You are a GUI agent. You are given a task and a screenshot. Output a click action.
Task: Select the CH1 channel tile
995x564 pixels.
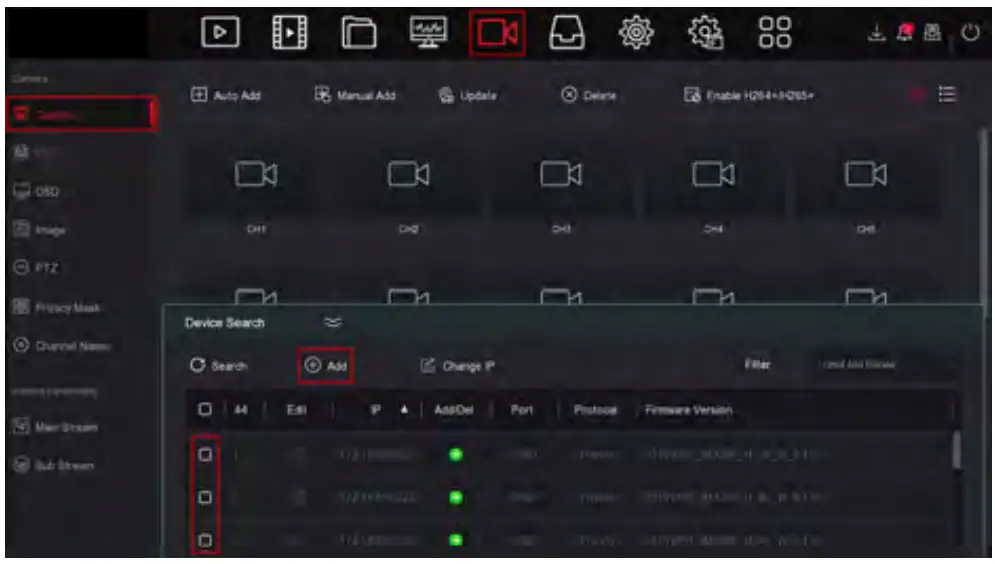(256, 184)
